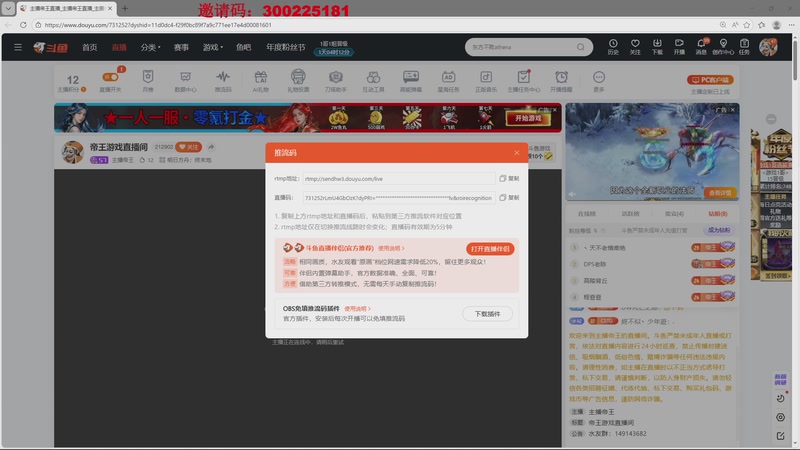Open 年度粉丝节 navigation item

[x=286, y=47]
